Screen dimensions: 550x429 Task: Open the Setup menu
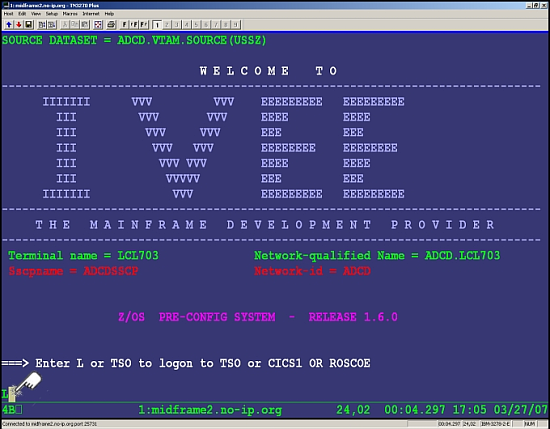[52, 14]
